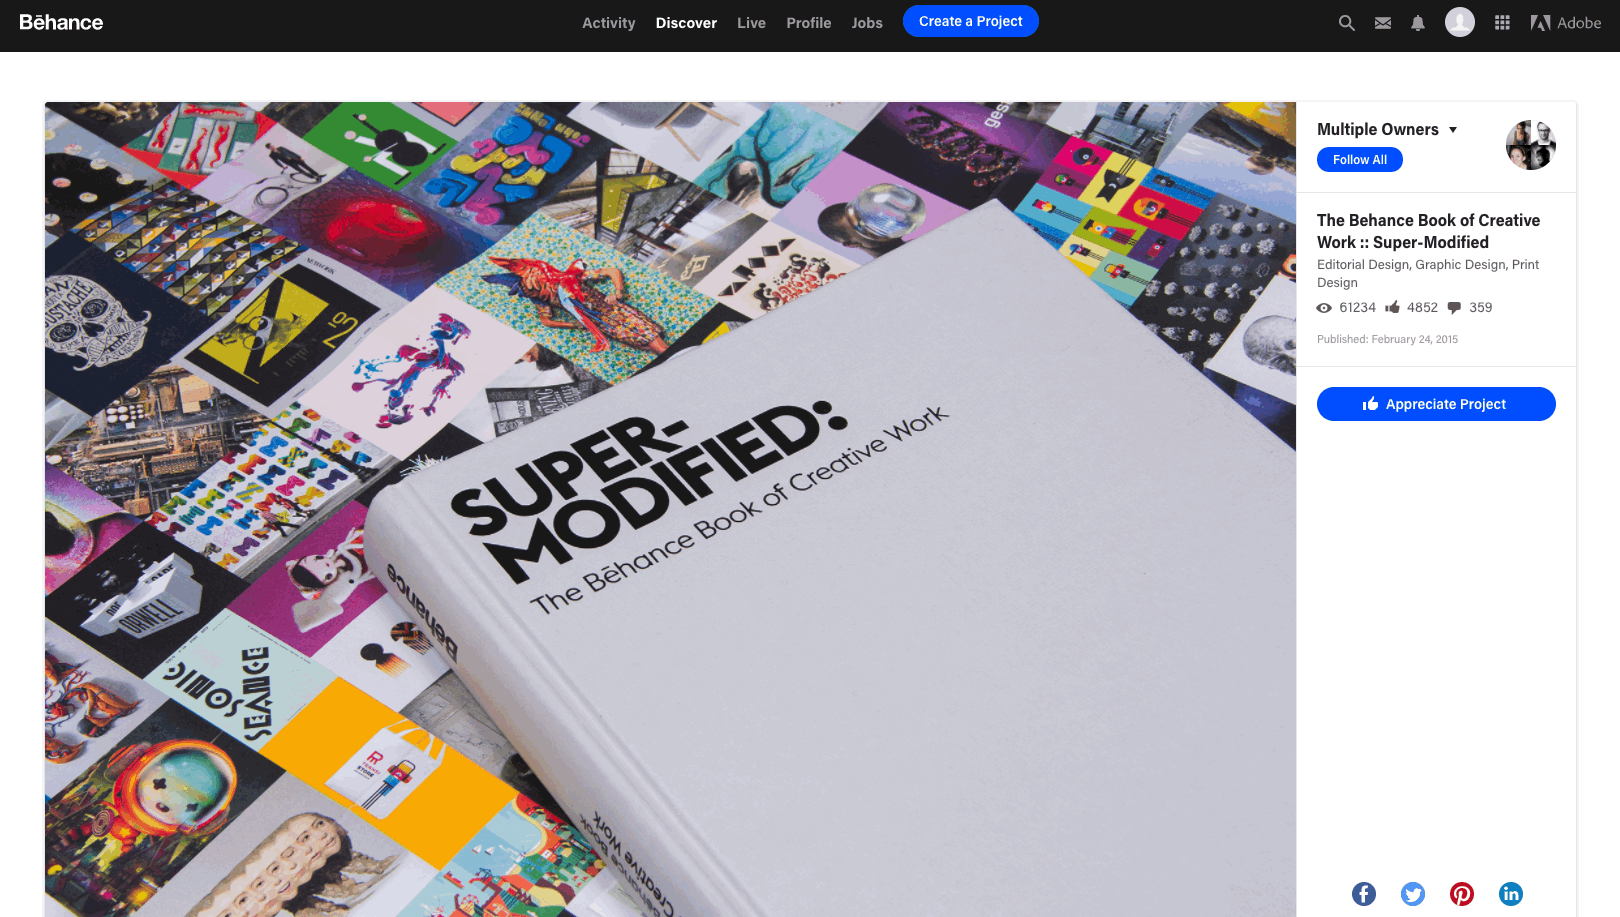This screenshot has width=1620, height=917.
Task: Open the Jobs menu item
Action: tap(867, 23)
